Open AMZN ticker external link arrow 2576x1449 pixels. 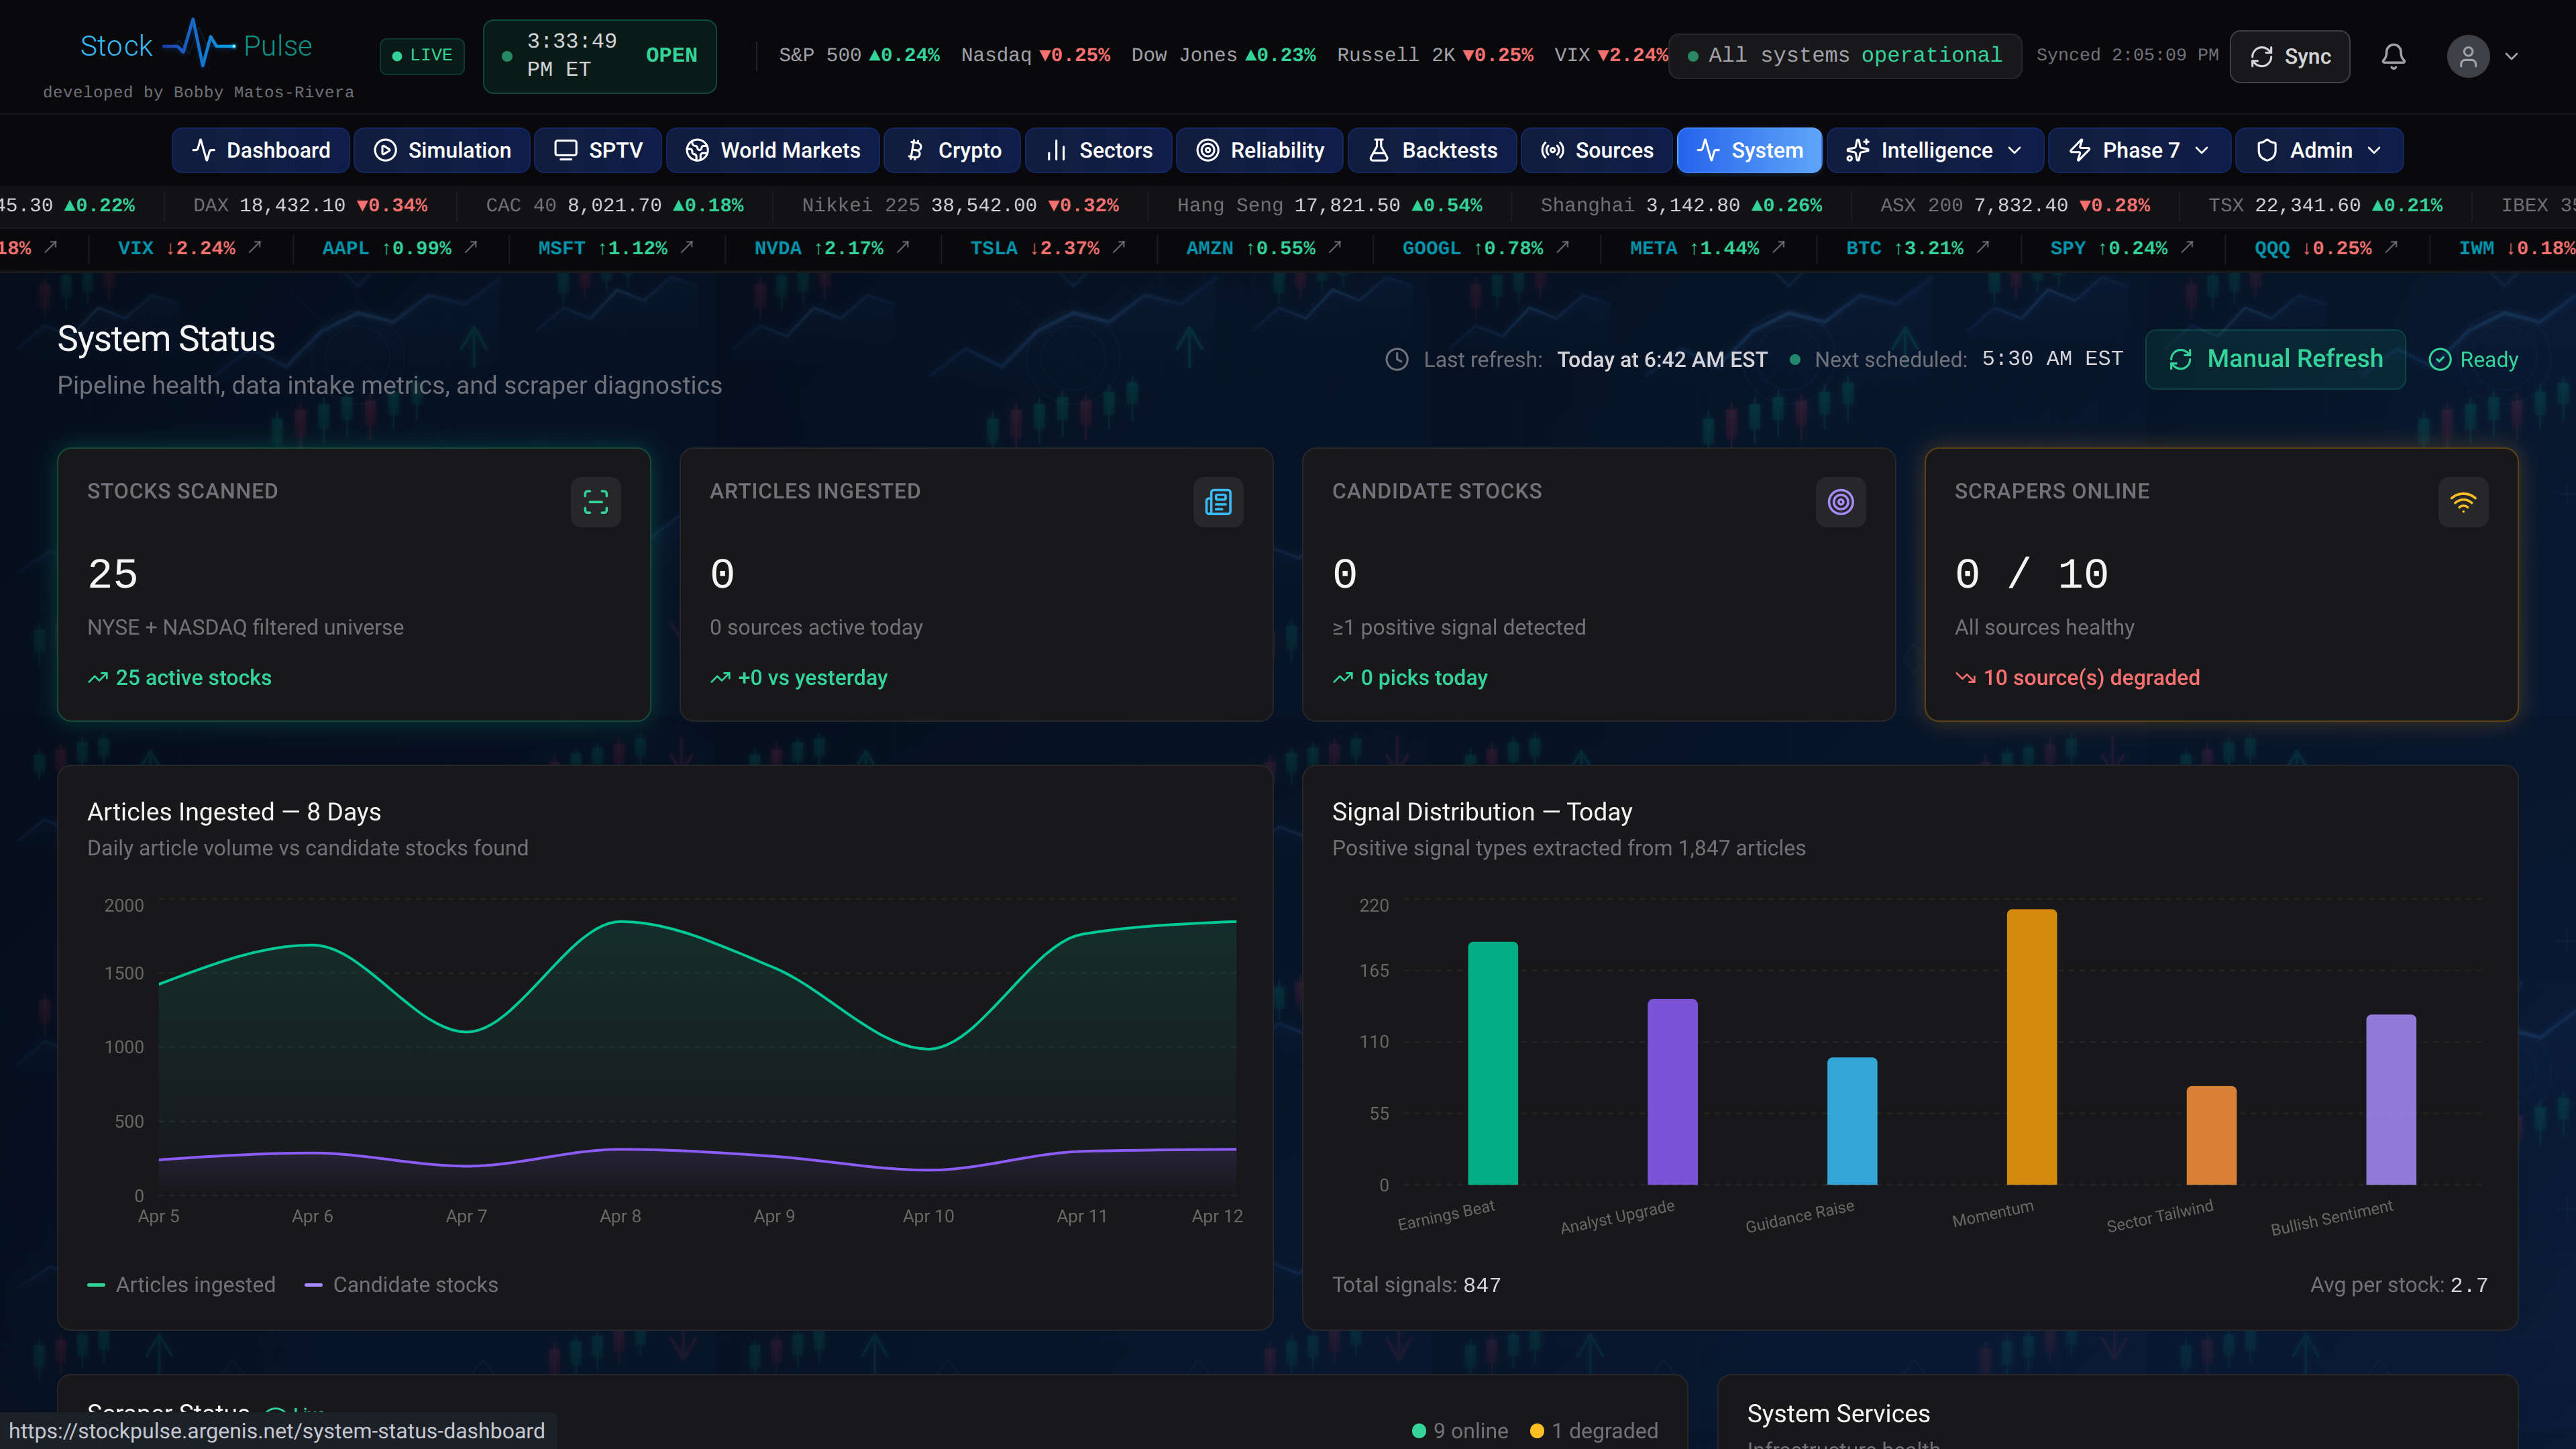click(1335, 247)
